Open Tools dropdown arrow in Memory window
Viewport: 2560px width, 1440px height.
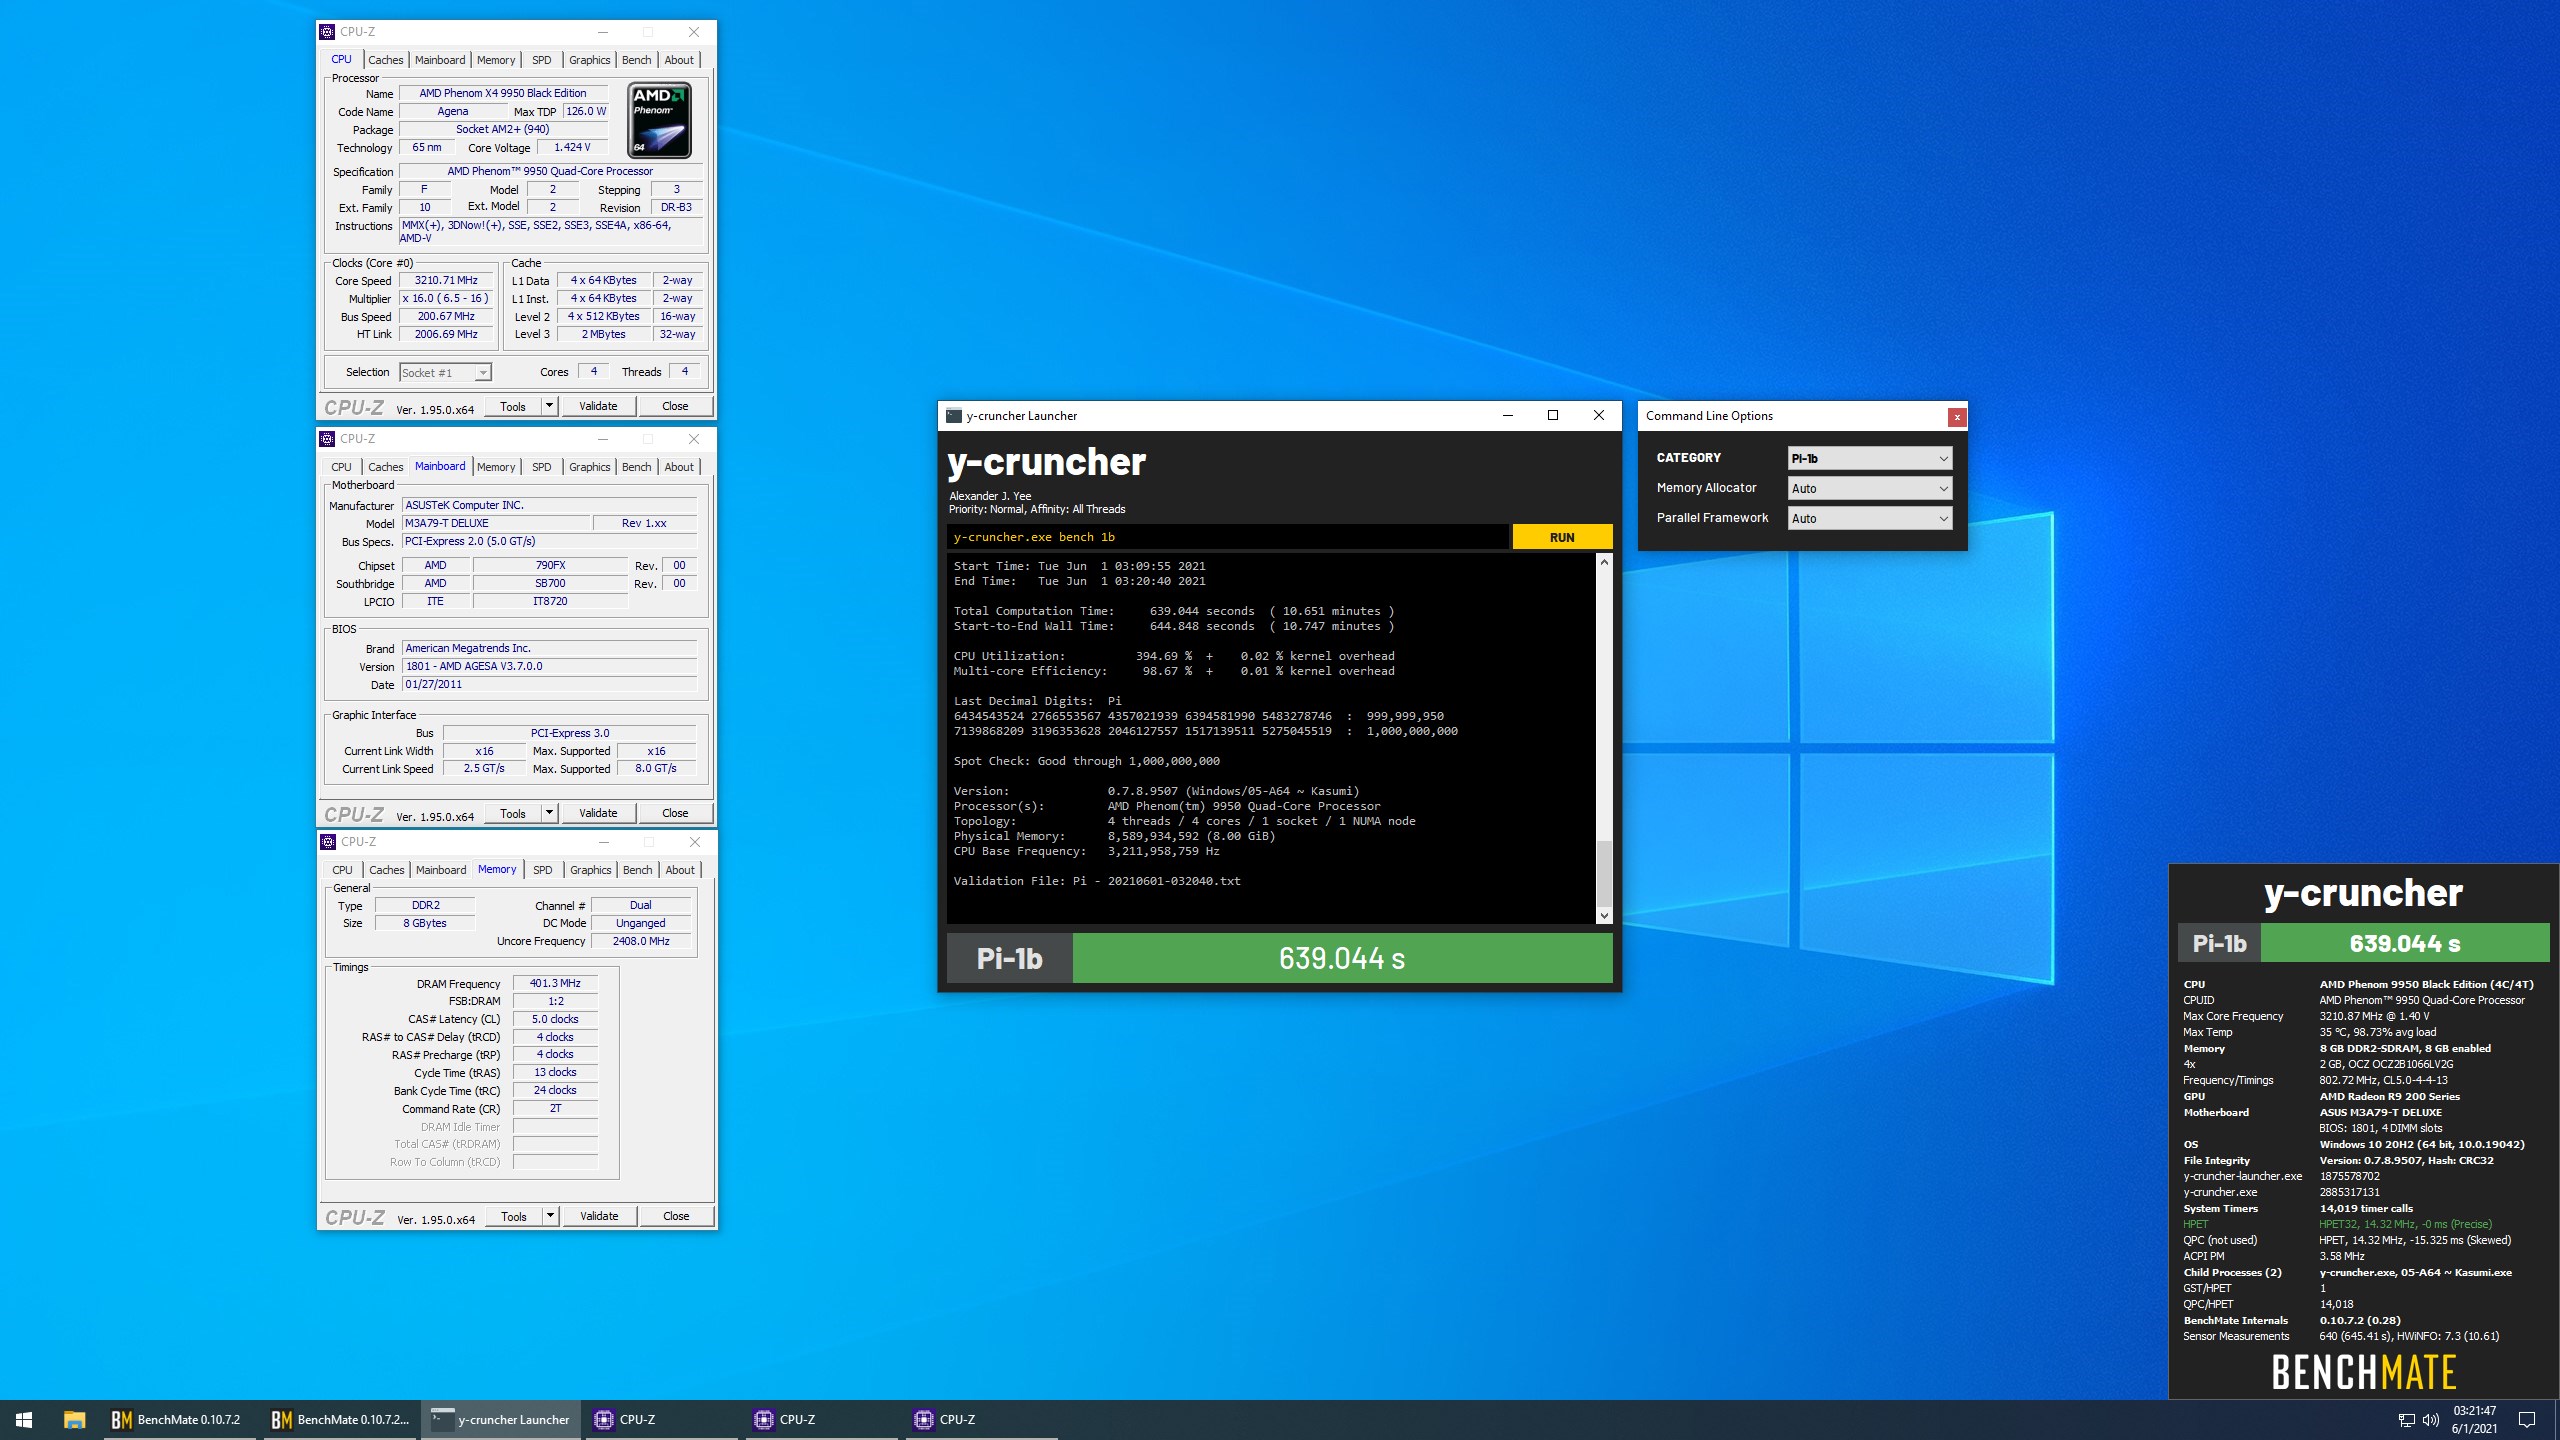click(x=550, y=1216)
